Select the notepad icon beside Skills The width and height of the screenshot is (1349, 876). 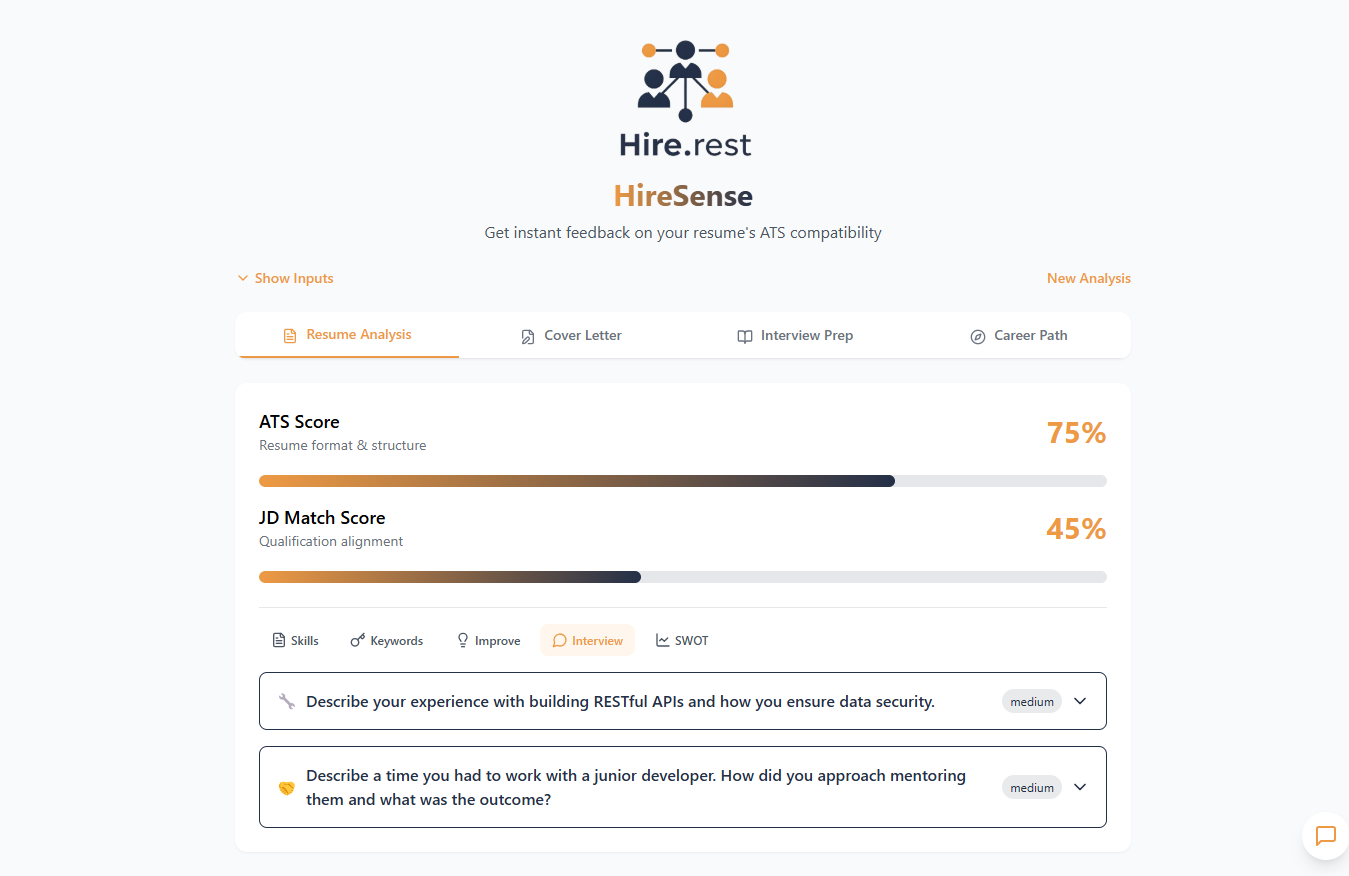pos(277,639)
